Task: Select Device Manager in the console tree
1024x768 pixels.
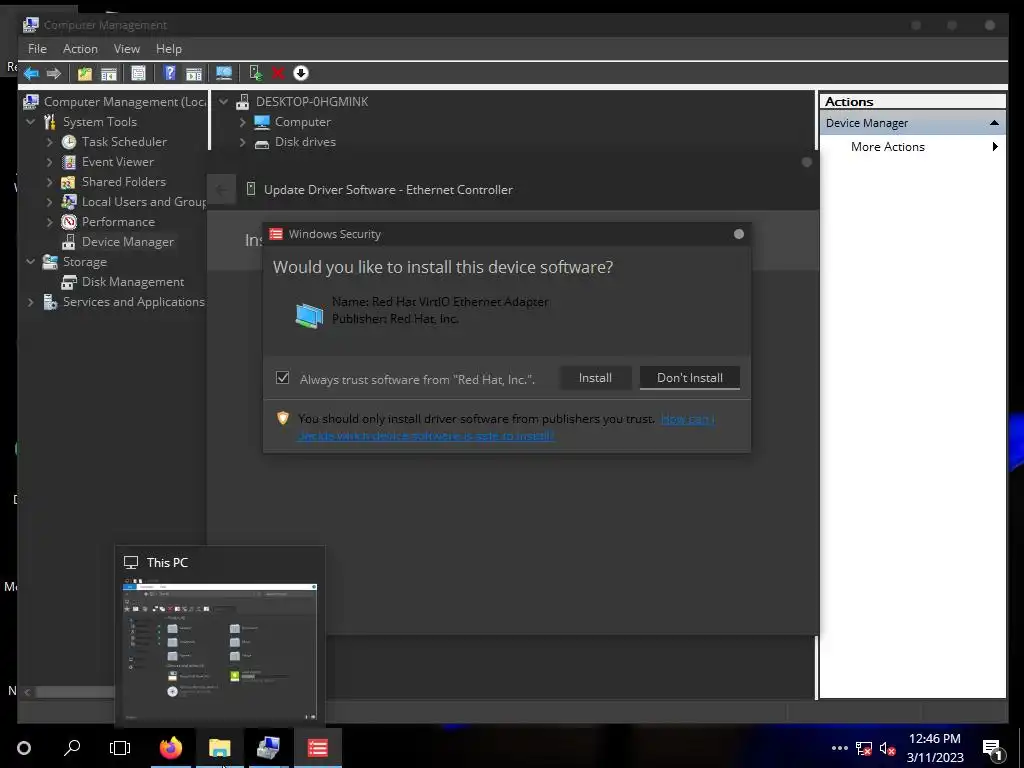Action: coord(127,242)
